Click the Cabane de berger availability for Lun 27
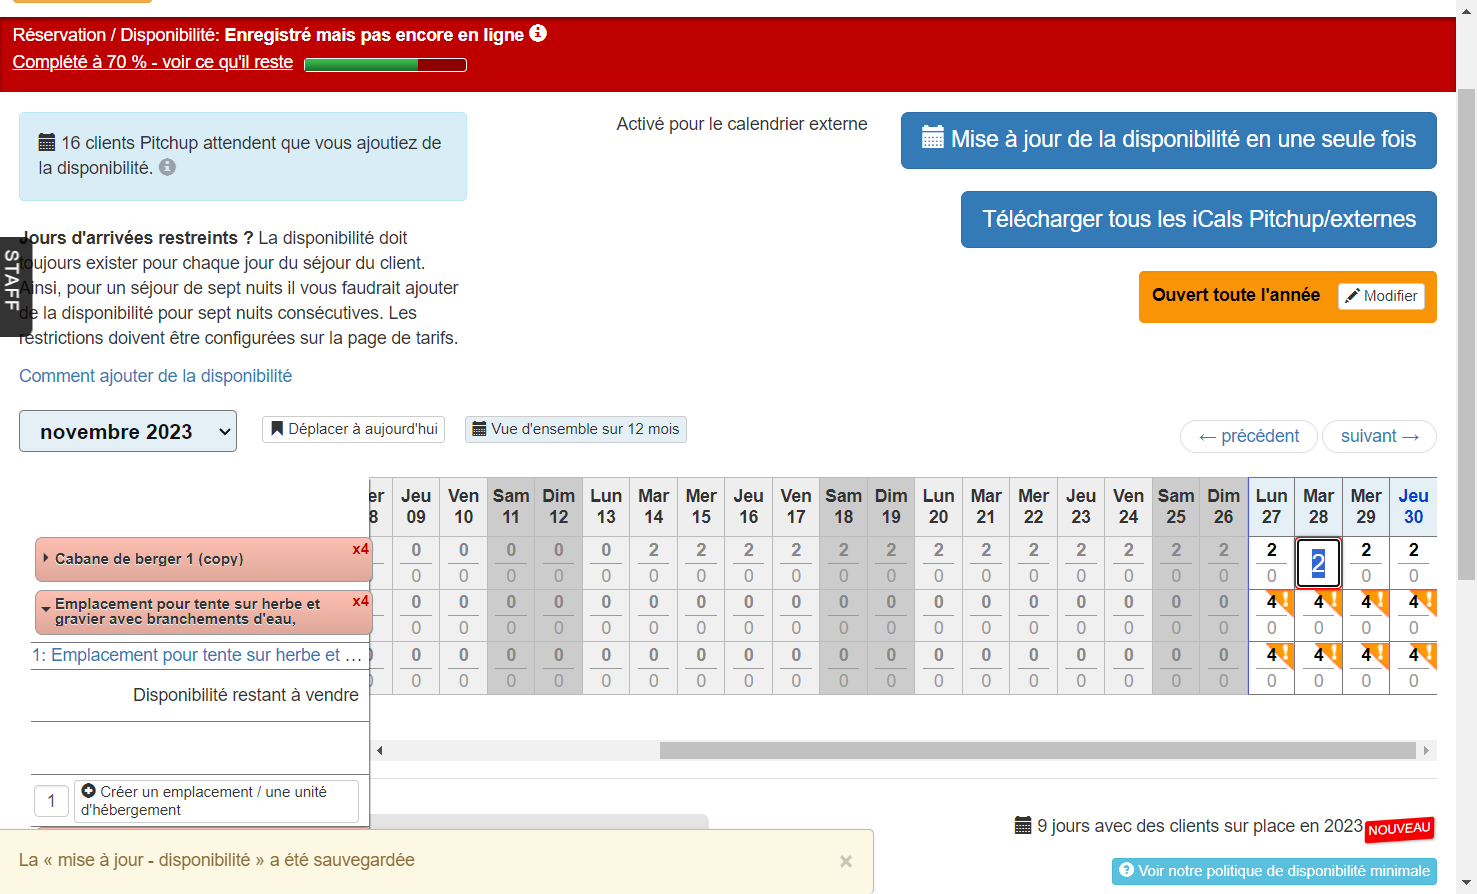The height and width of the screenshot is (894, 1477). [x=1271, y=551]
